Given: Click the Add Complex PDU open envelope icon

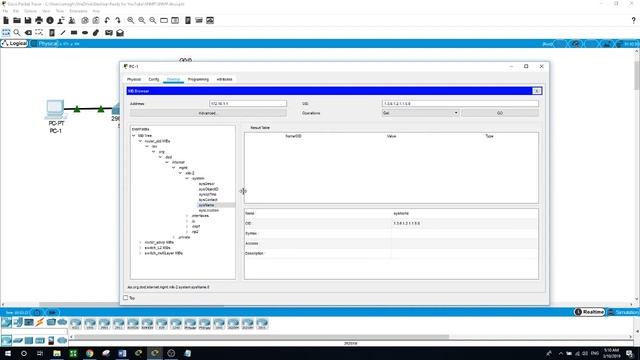Looking at the screenshot, I should point(120,33).
